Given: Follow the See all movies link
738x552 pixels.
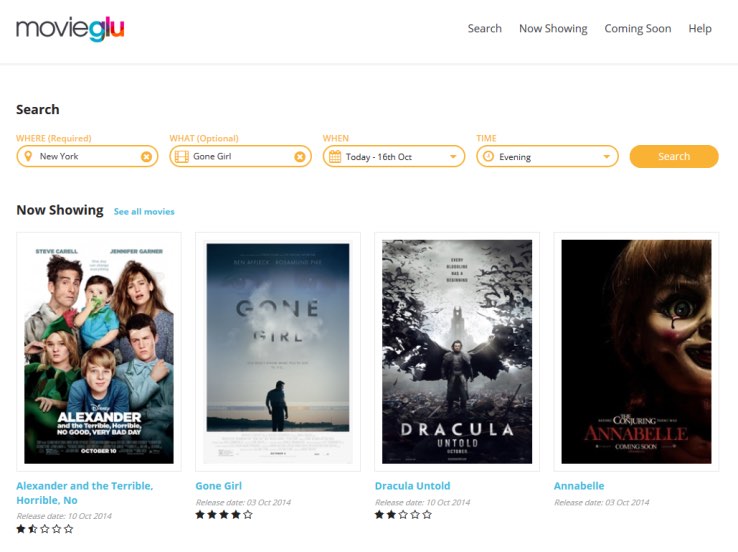Looking at the screenshot, I should pos(144,212).
